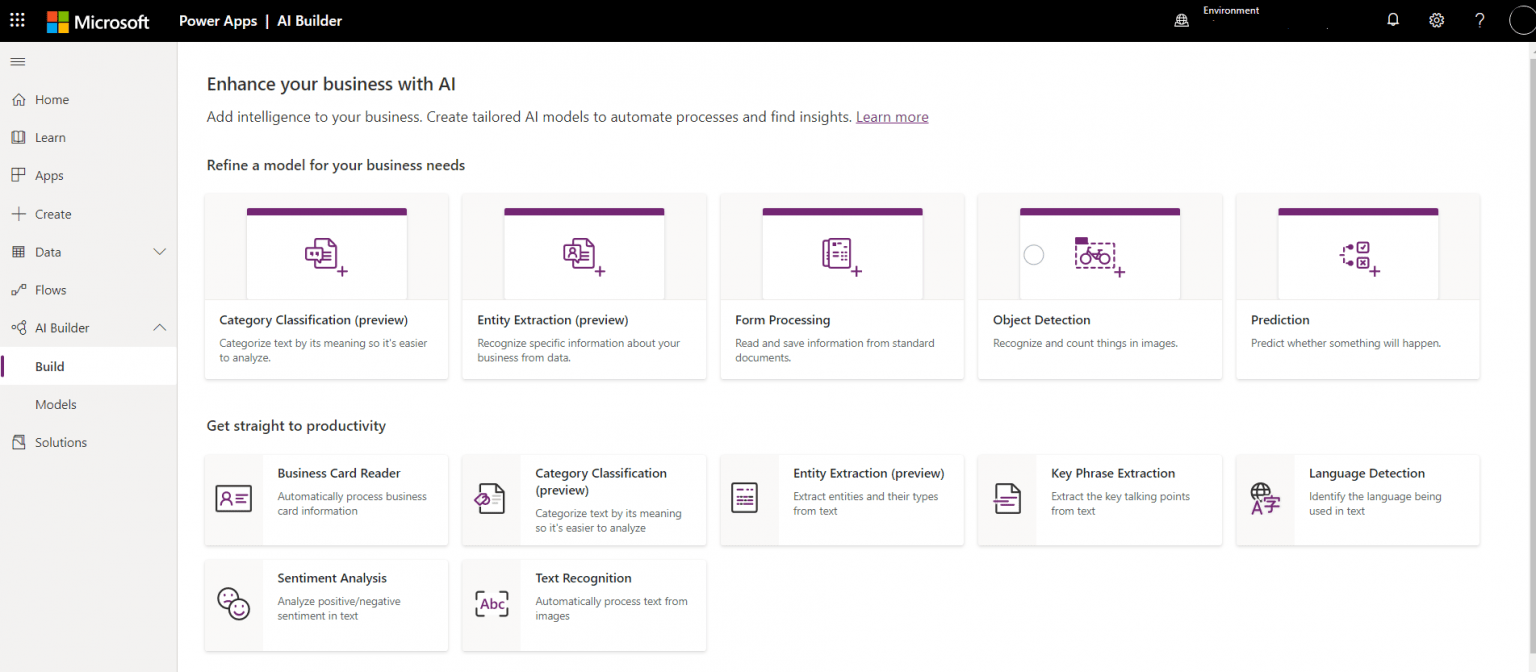Open Text Recognition title

pyautogui.click(x=583, y=578)
